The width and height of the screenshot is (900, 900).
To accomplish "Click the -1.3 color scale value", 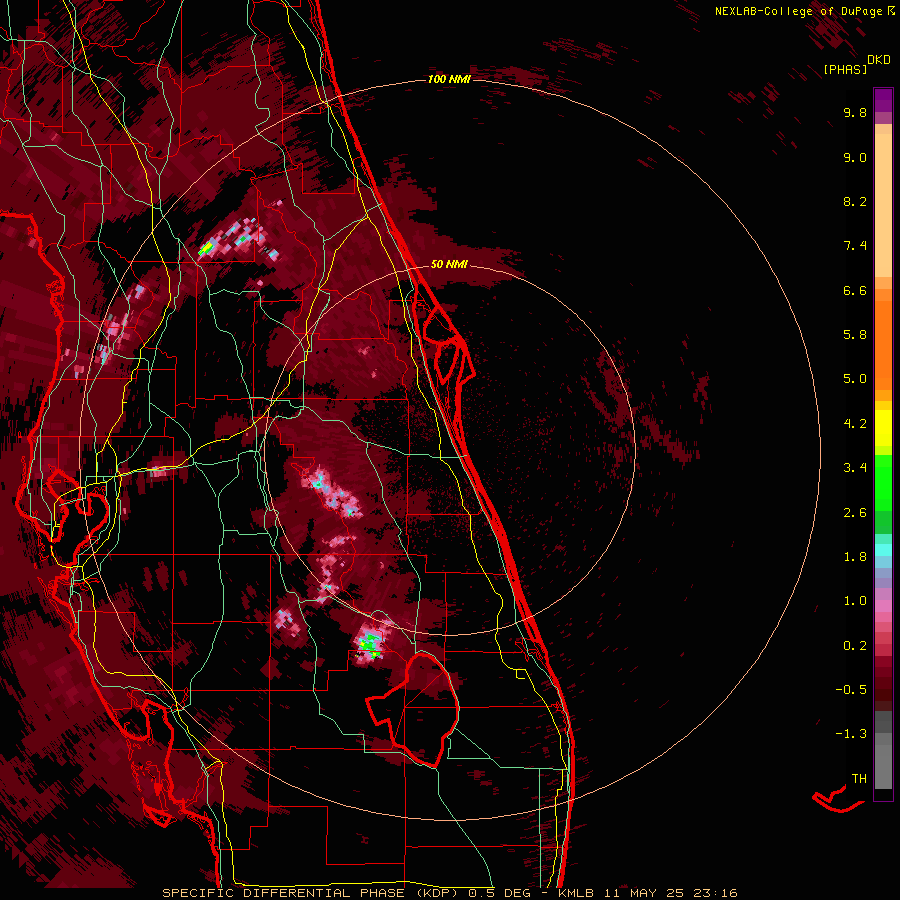I will [851, 735].
